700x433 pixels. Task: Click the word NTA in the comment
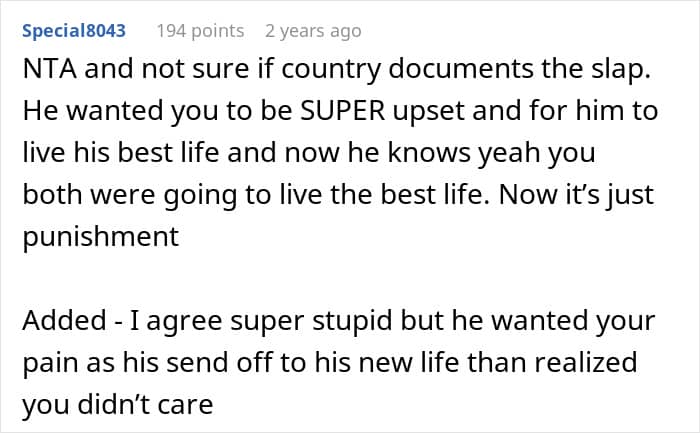(x=50, y=69)
